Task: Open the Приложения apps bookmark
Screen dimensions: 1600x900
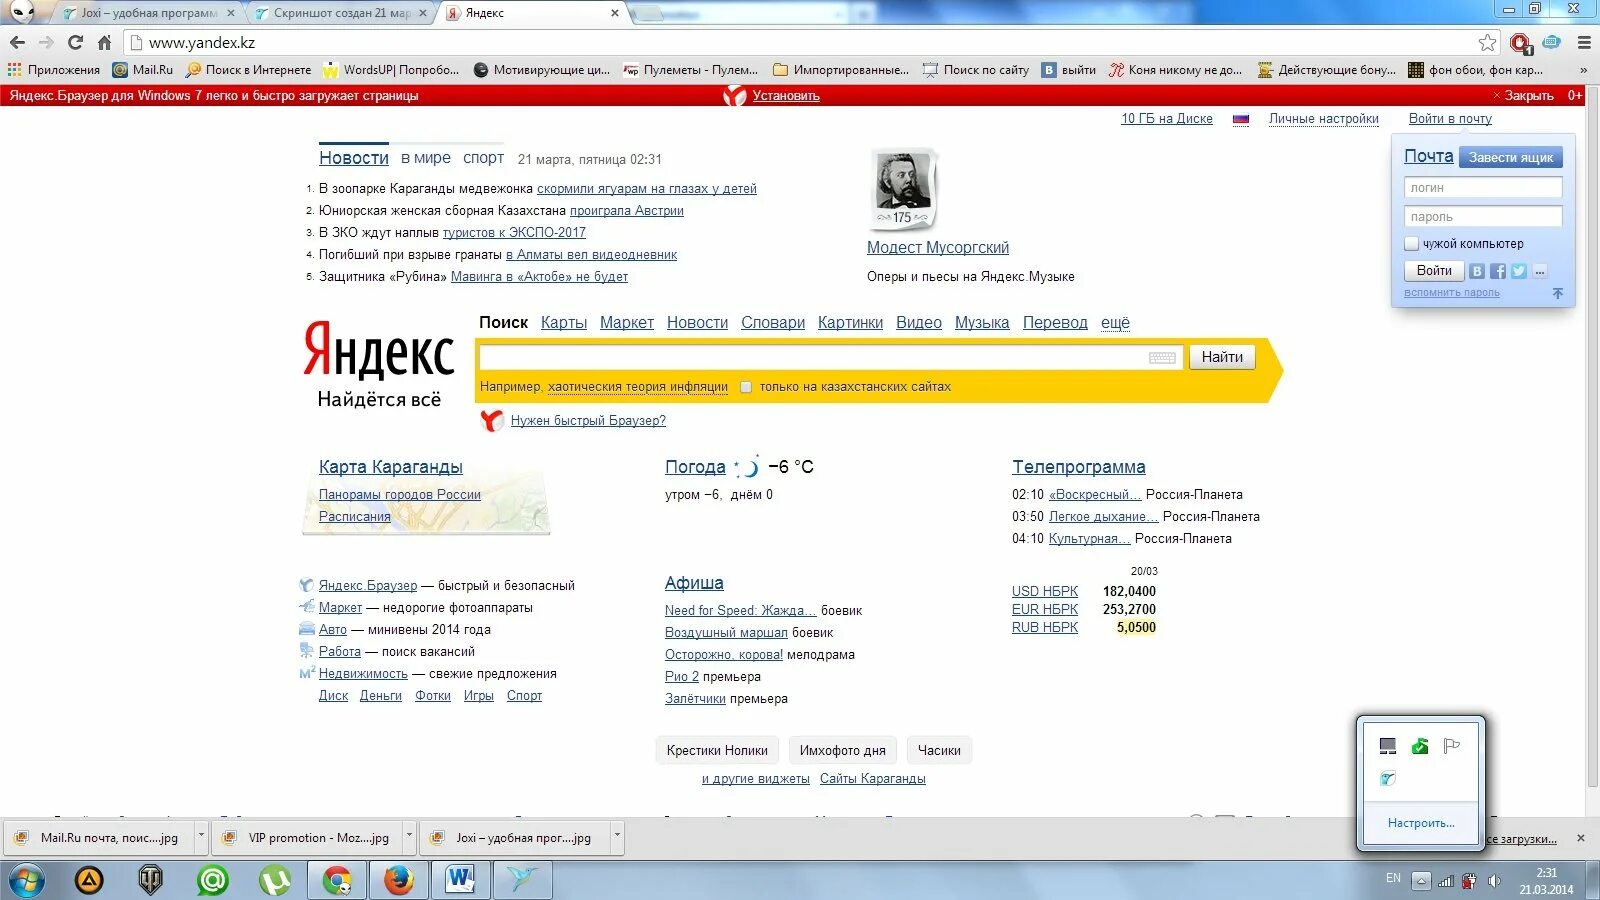Action: [x=54, y=70]
